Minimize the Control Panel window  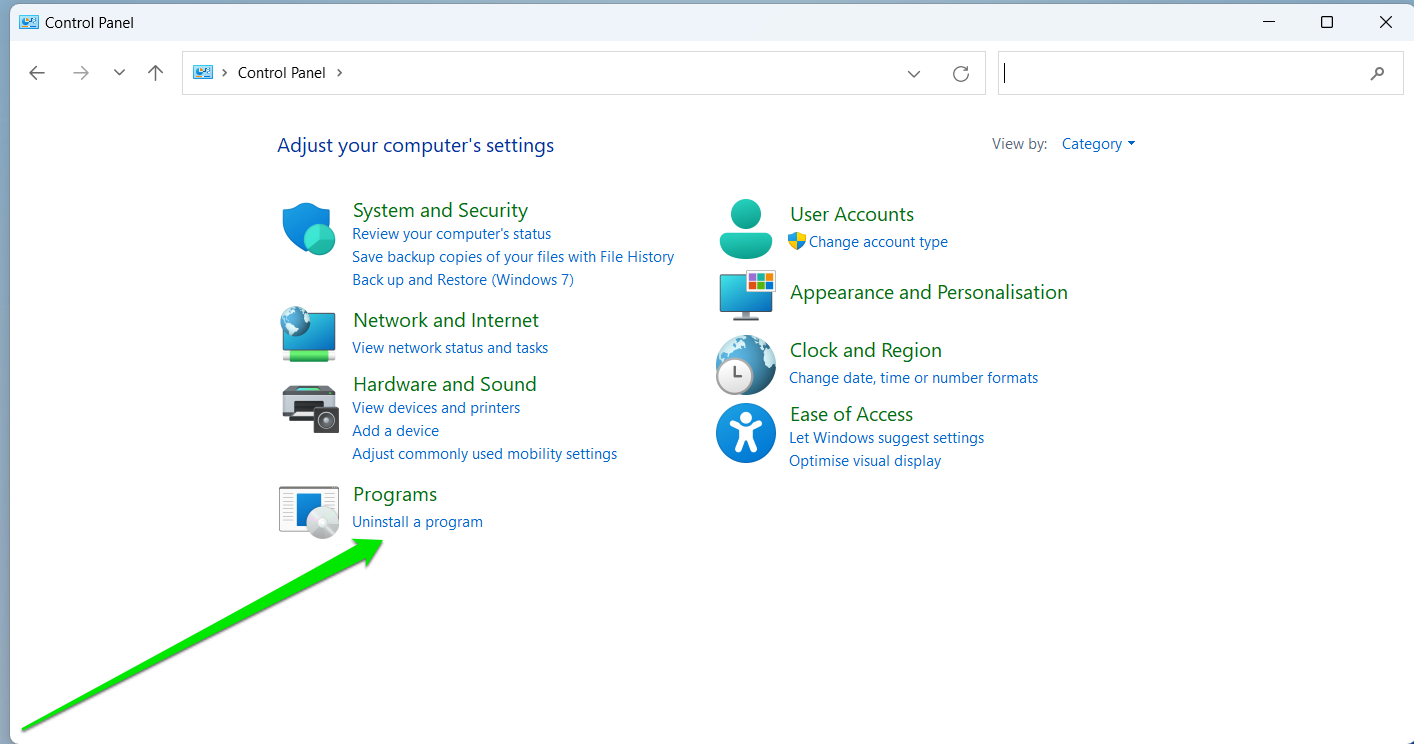pyautogui.click(x=1268, y=22)
